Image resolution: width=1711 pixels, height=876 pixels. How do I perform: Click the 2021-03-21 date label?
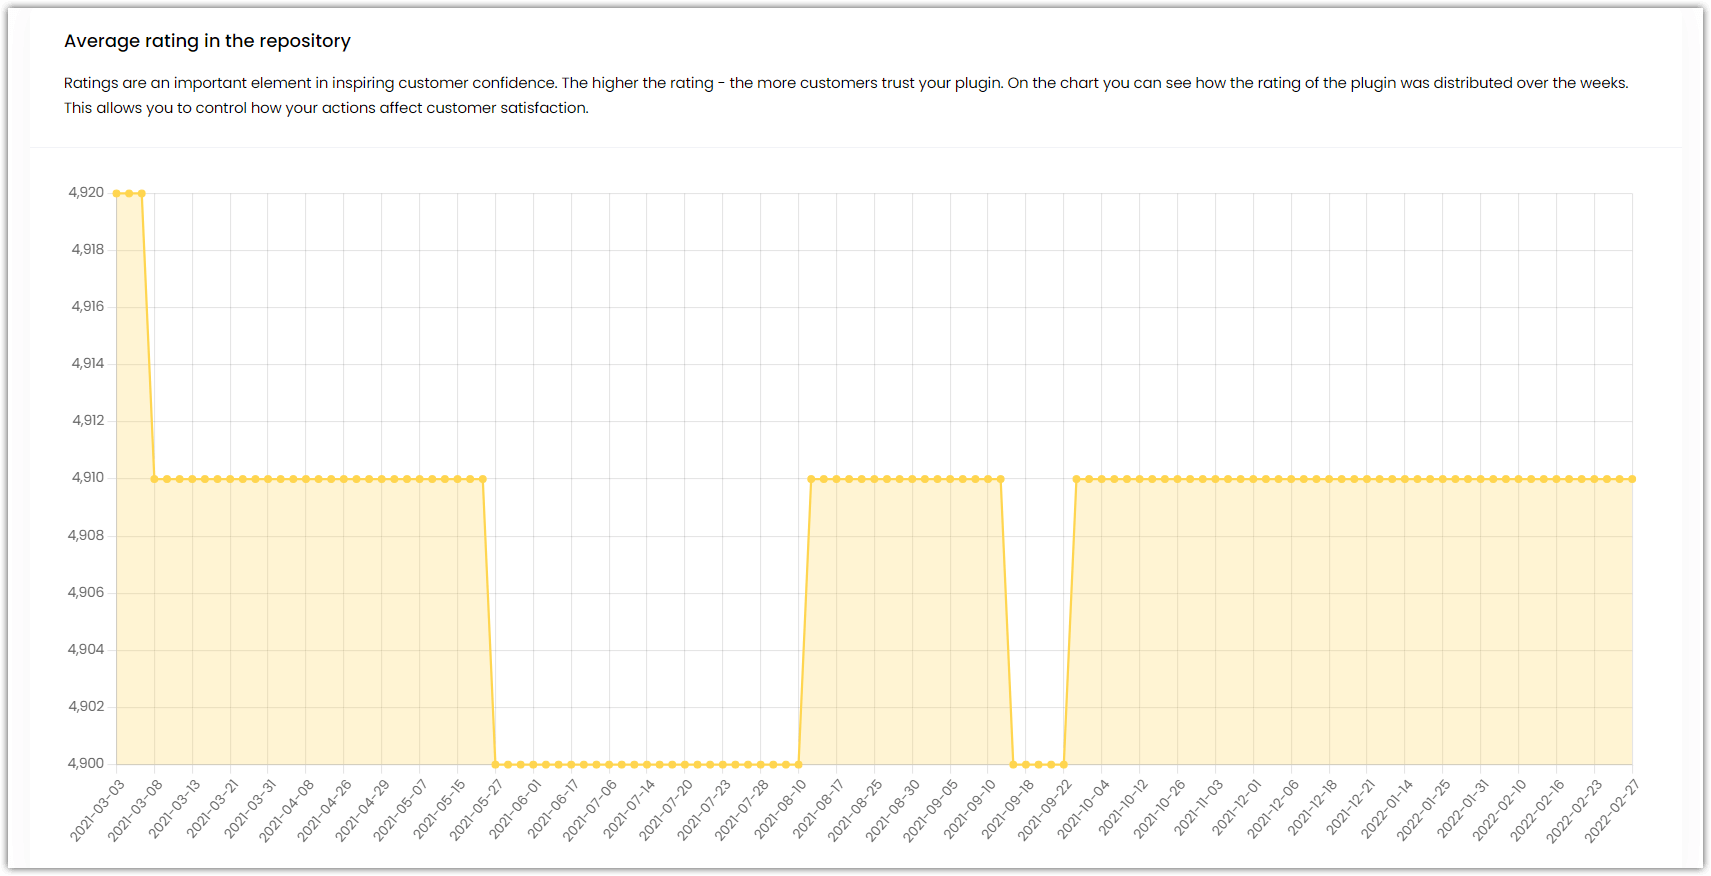tap(212, 811)
